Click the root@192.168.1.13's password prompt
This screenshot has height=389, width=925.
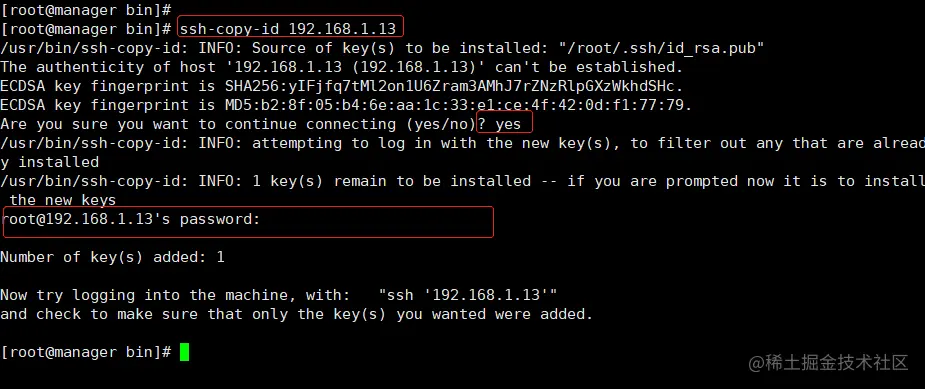click(130, 220)
